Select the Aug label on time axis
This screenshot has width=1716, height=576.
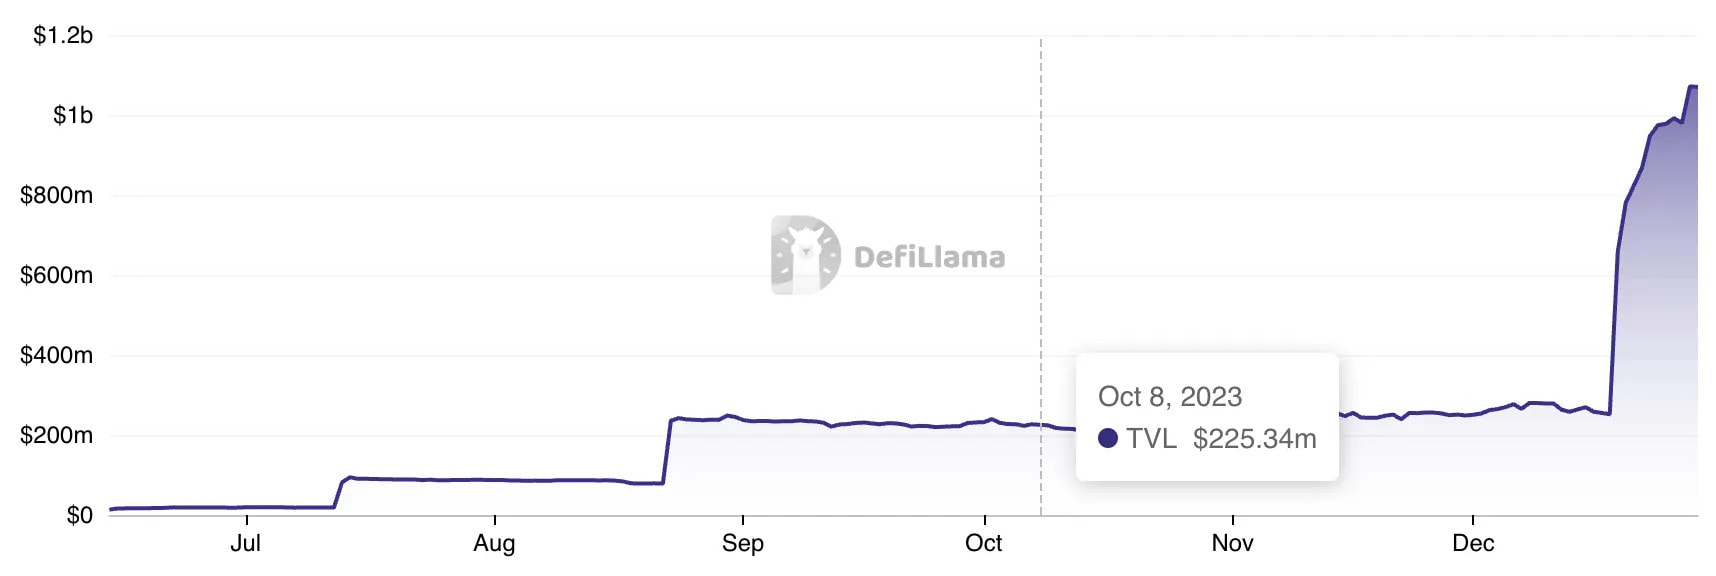(494, 543)
